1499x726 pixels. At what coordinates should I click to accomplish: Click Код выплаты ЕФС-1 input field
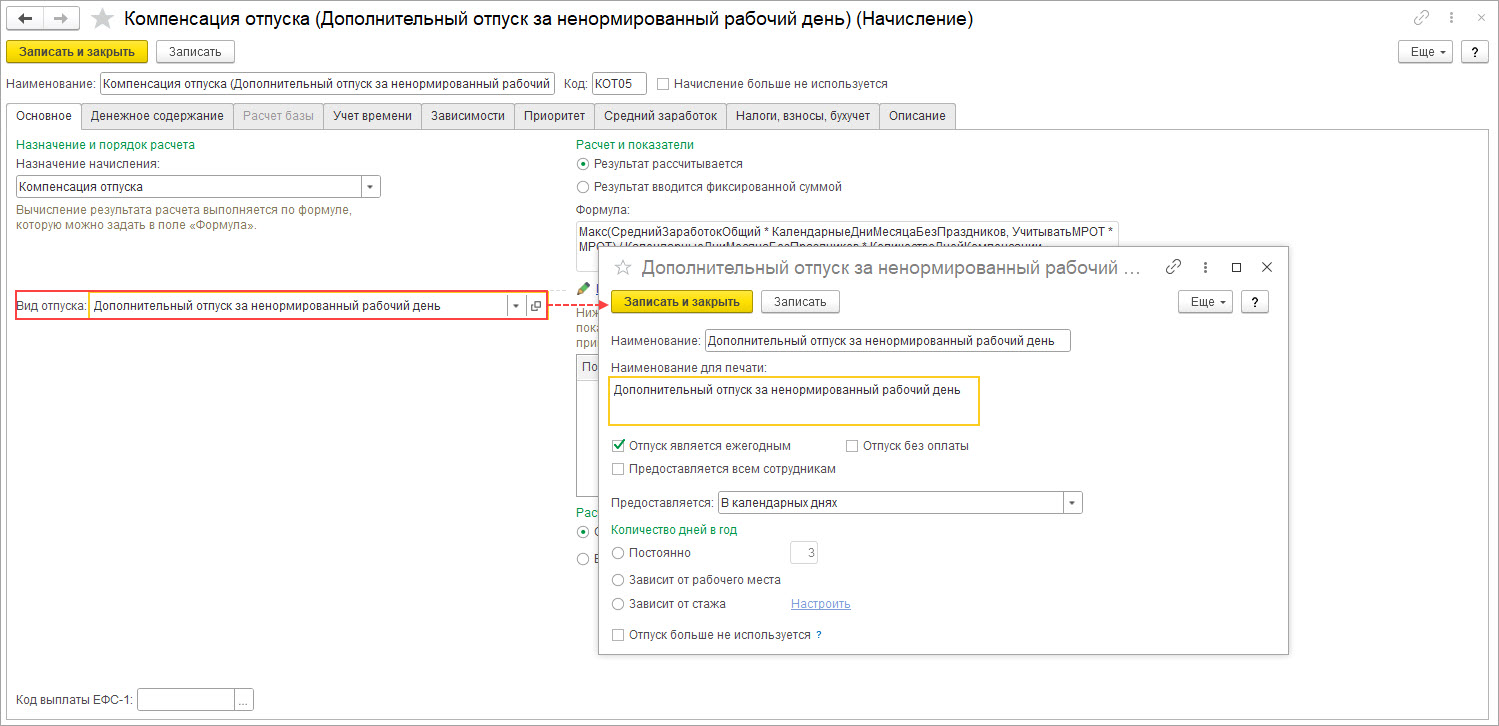[185, 700]
